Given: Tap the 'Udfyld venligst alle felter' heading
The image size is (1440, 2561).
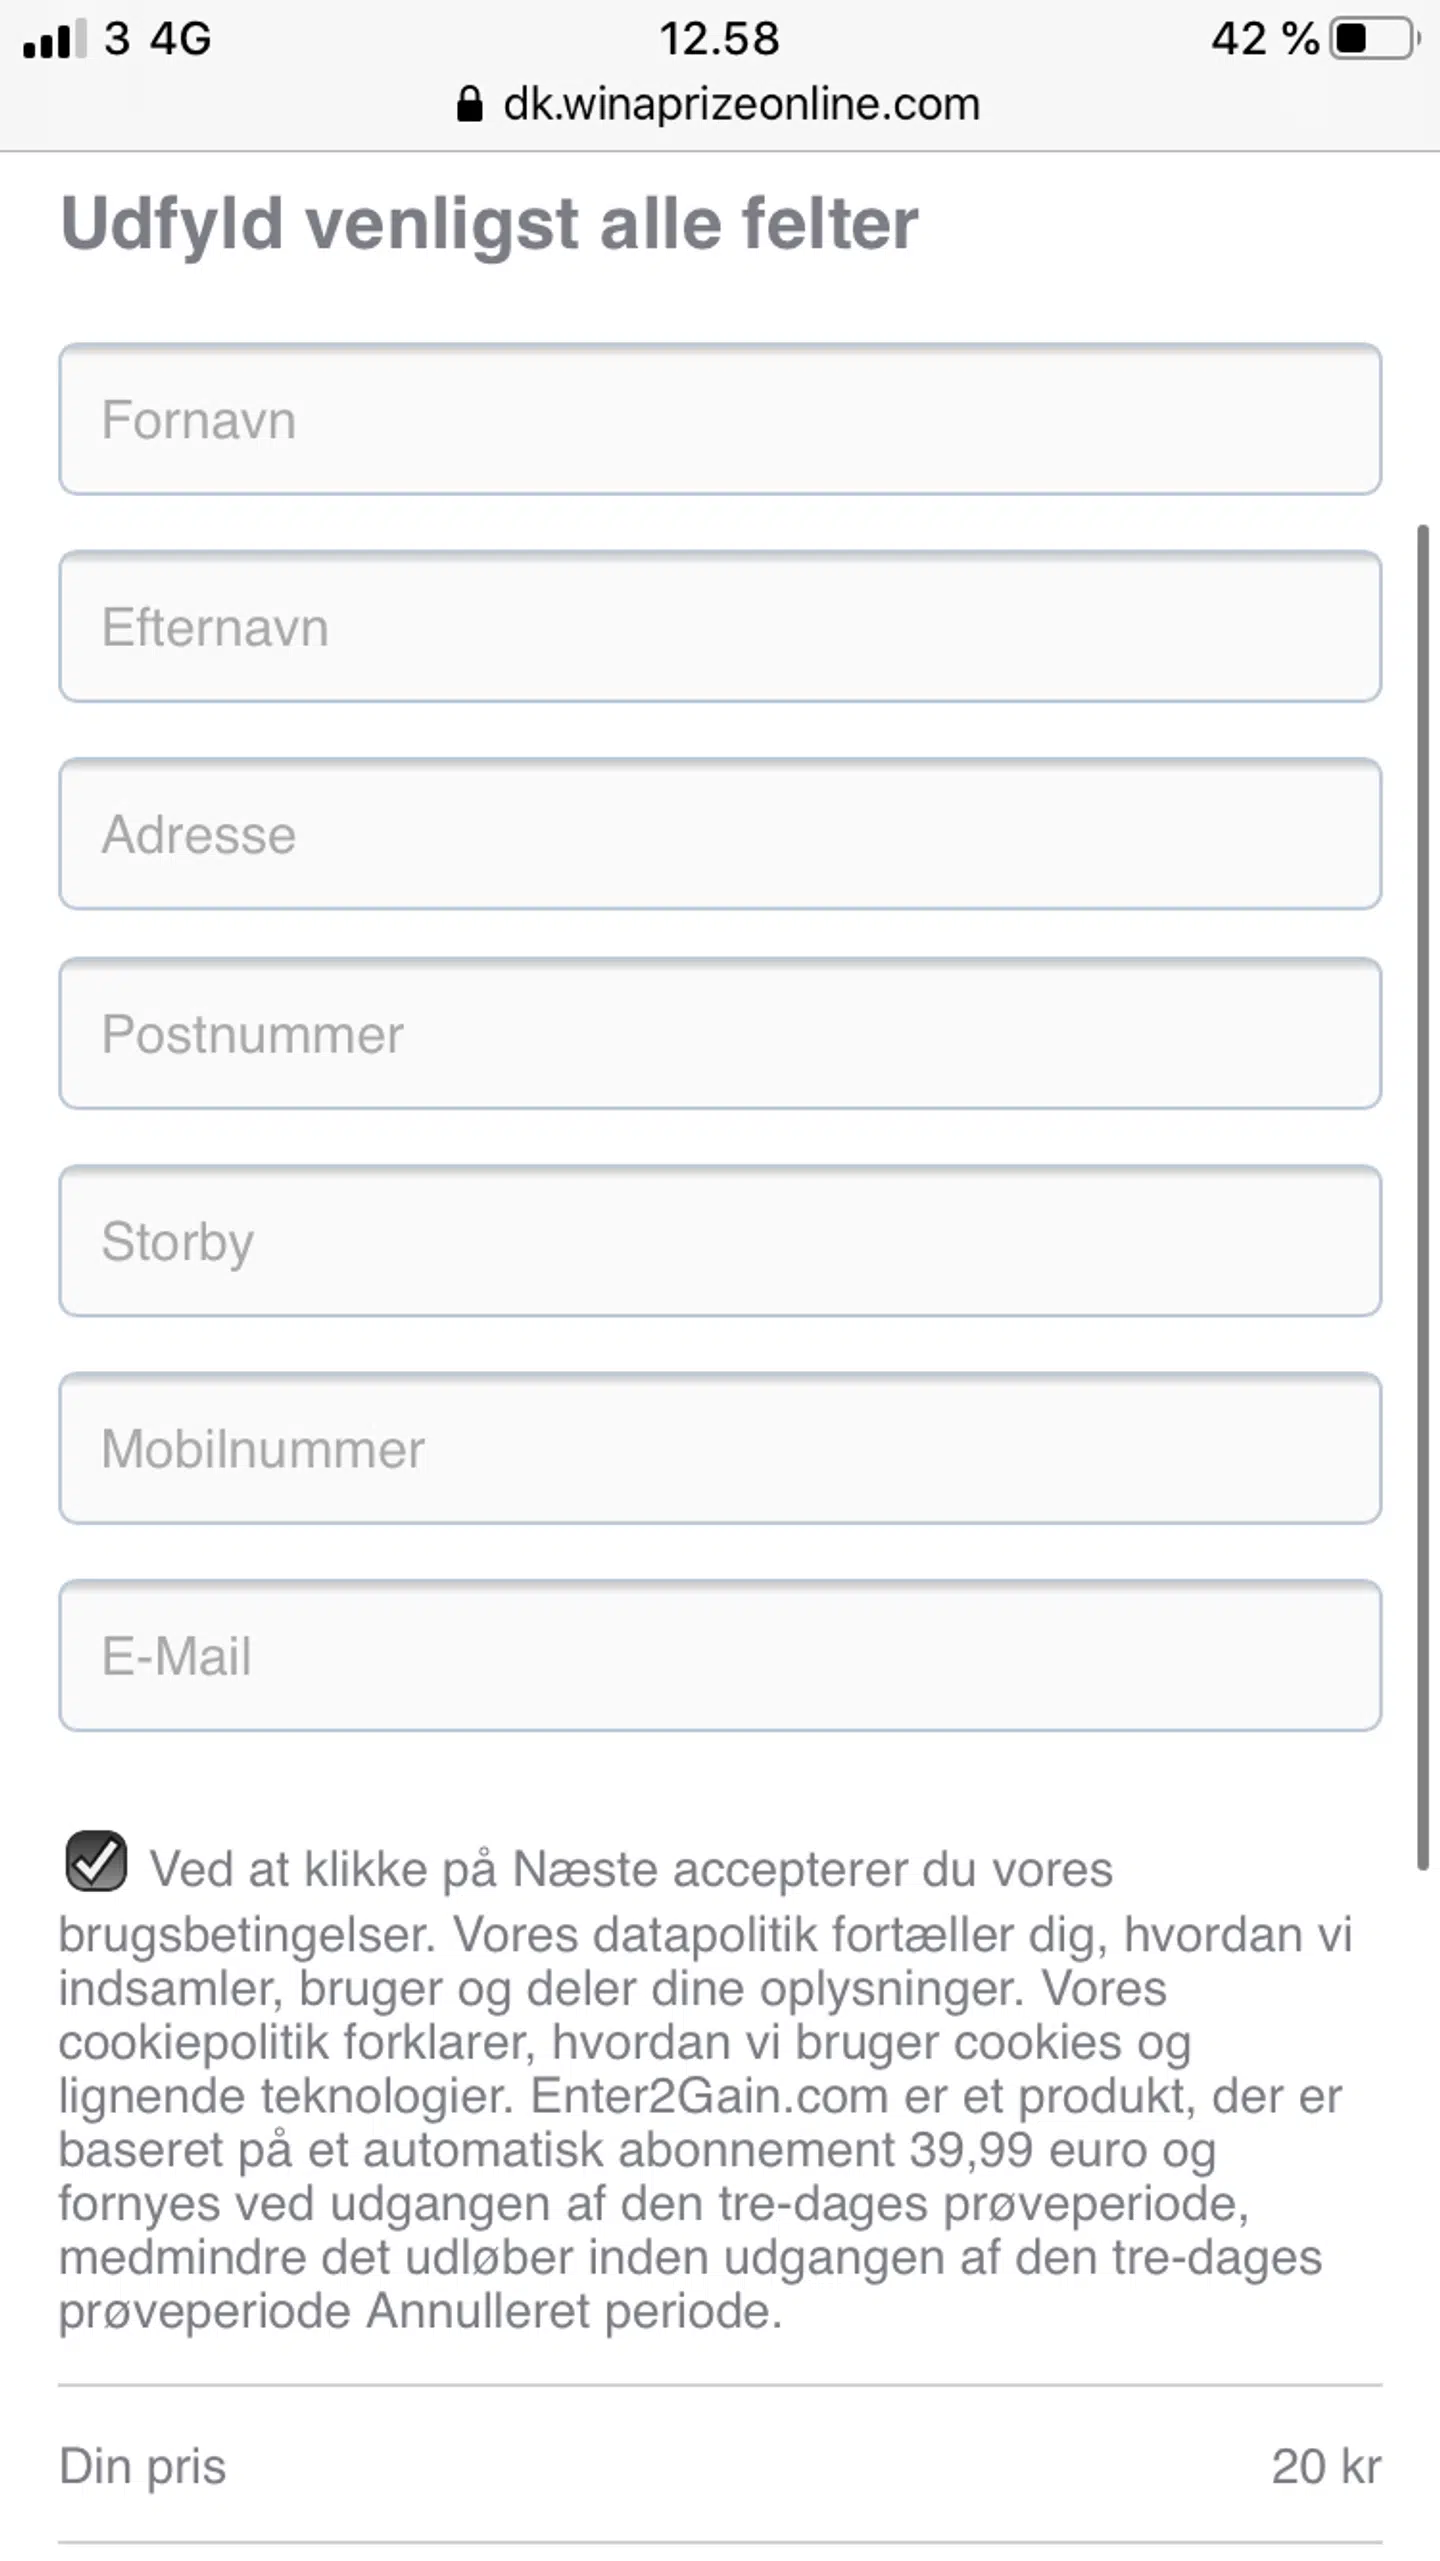Looking at the screenshot, I should click(x=489, y=223).
